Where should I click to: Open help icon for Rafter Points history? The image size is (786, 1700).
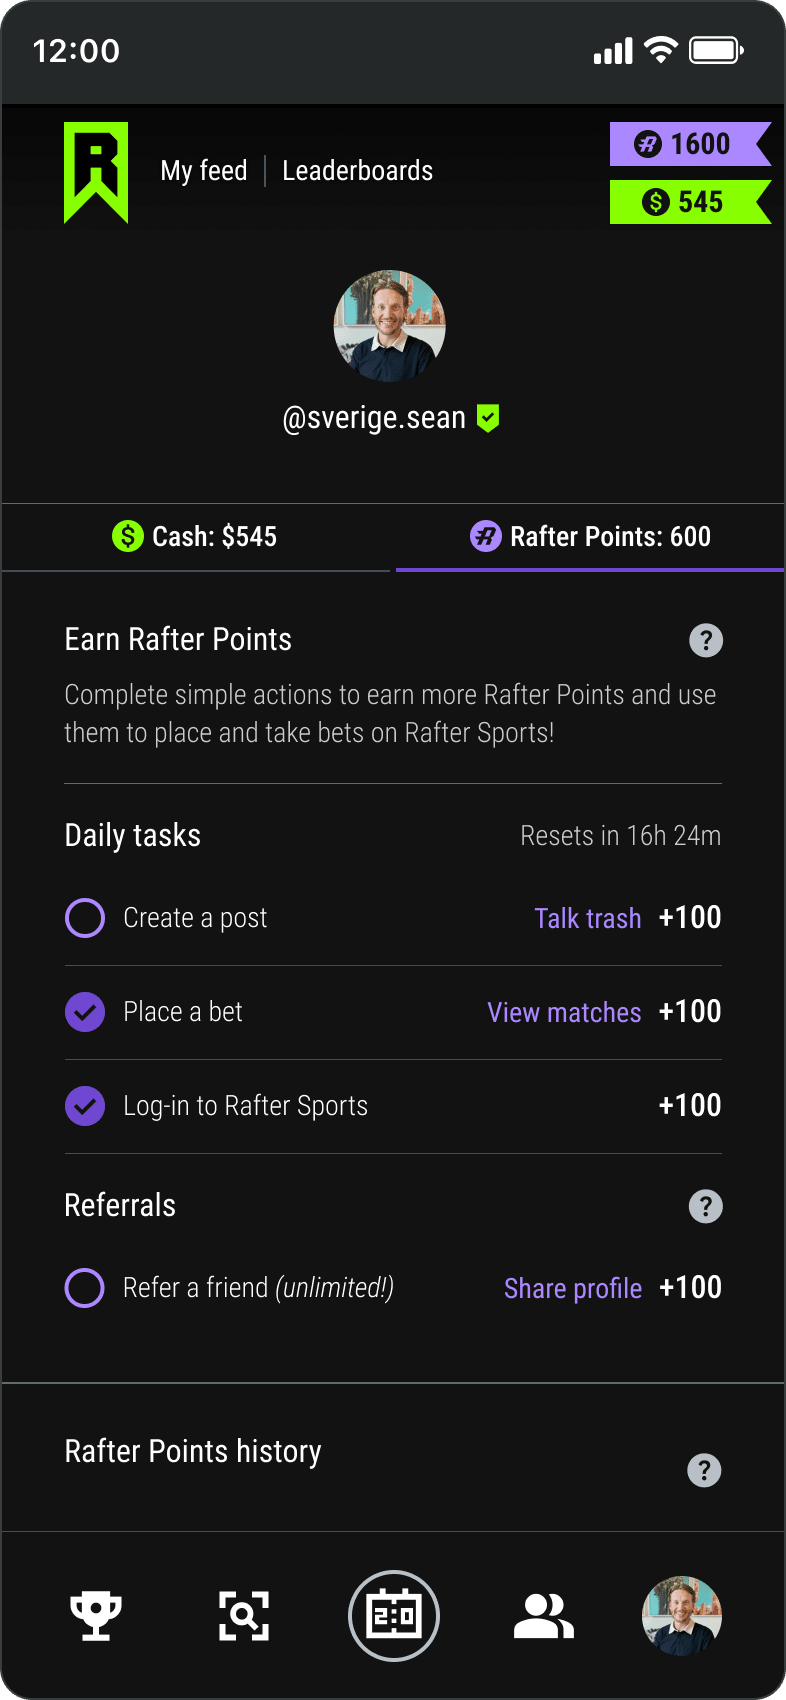(704, 1470)
